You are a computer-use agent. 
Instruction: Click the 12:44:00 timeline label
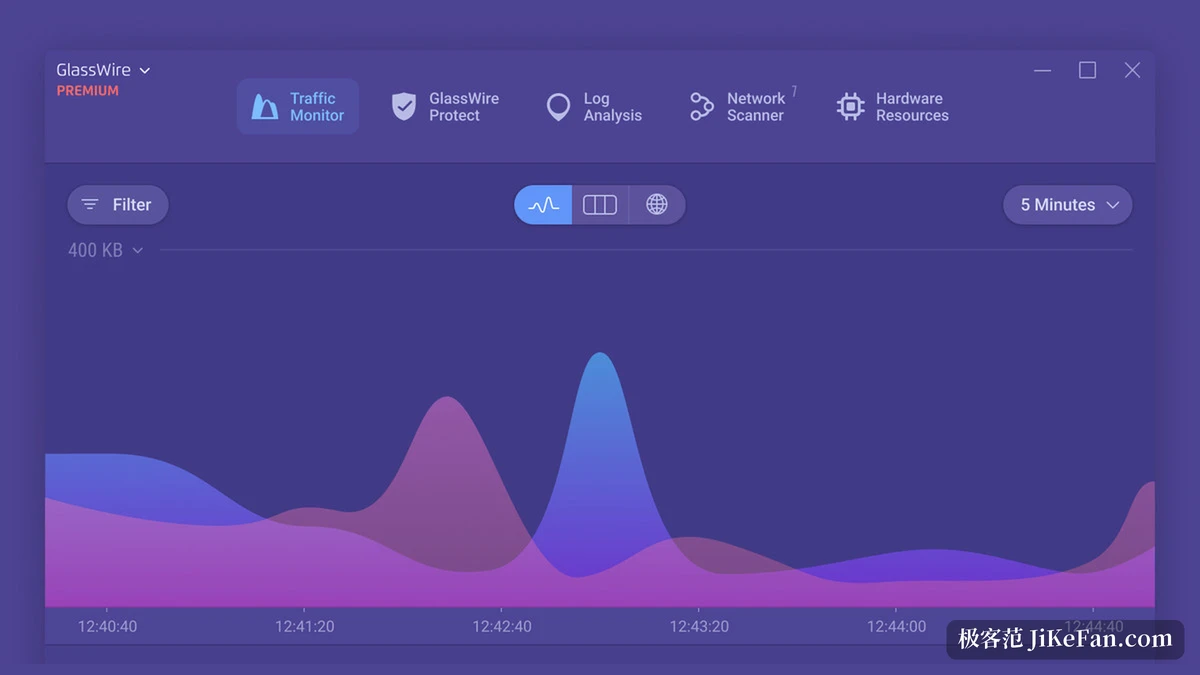click(896, 626)
